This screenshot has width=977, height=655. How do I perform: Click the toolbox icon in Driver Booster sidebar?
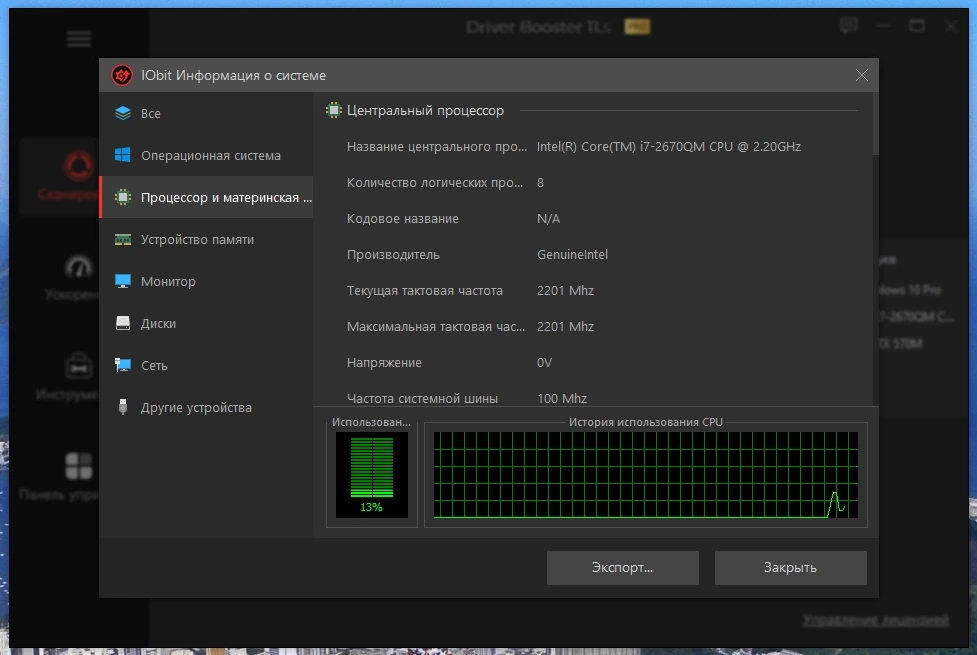coord(79,366)
